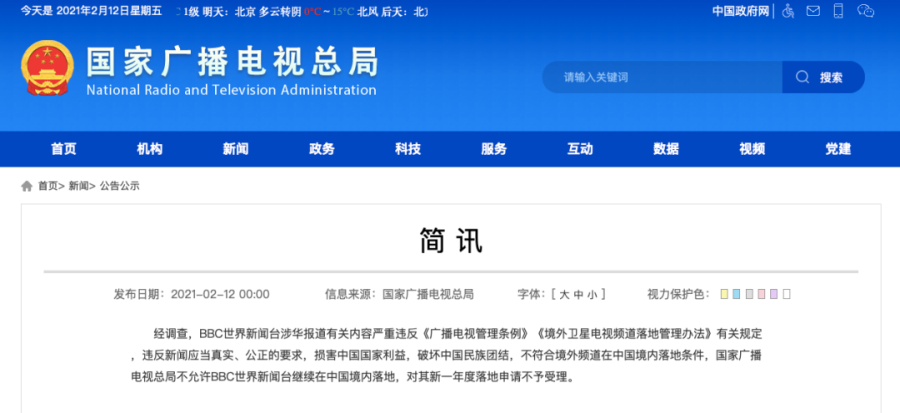Screen dimensions: 900x413
Task: Click the magnifier icon in search button
Action: point(802,77)
